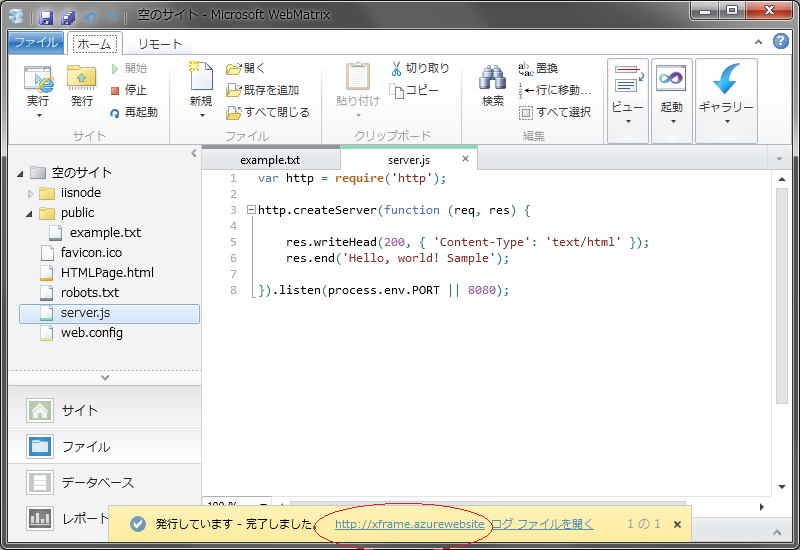Open the Gallery (ギャラリー) icon
This screenshot has width=800, height=550.
pyautogui.click(x=726, y=79)
